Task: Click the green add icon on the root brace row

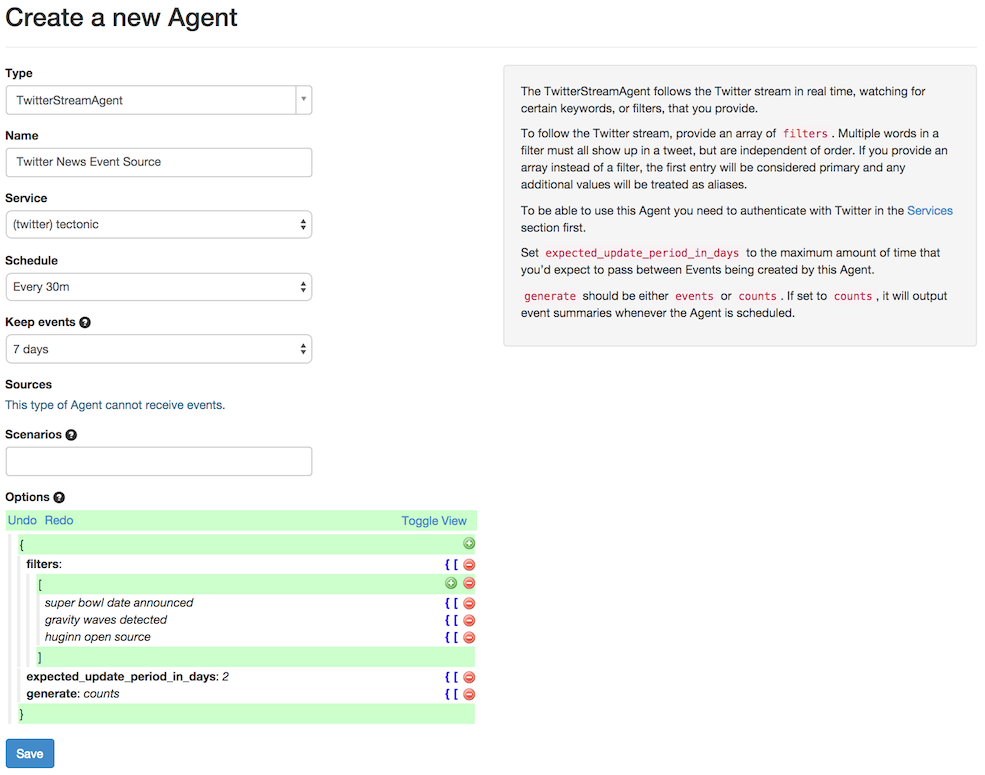Action: pos(469,544)
